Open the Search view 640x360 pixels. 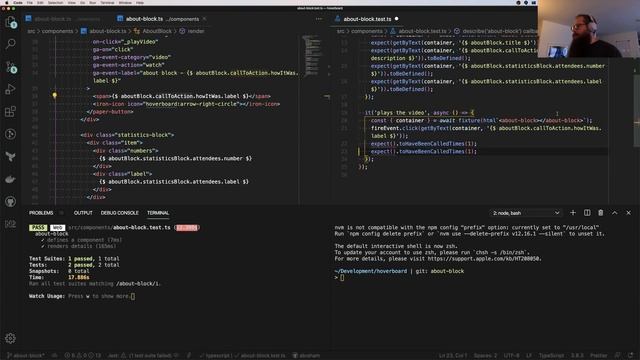(x=11, y=43)
